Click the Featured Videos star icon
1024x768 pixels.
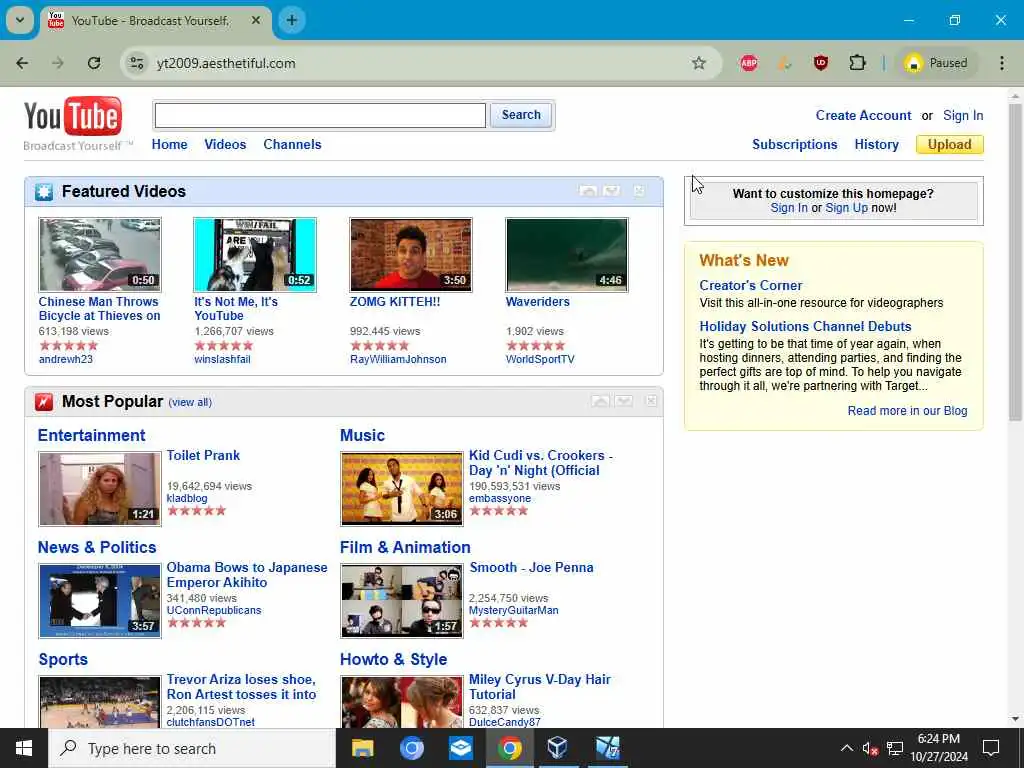44,192
